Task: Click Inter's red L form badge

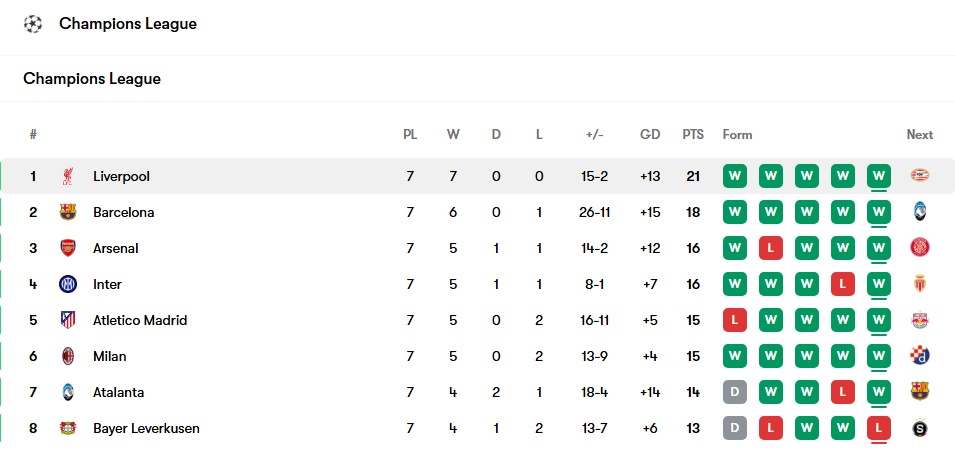Action: pos(842,284)
